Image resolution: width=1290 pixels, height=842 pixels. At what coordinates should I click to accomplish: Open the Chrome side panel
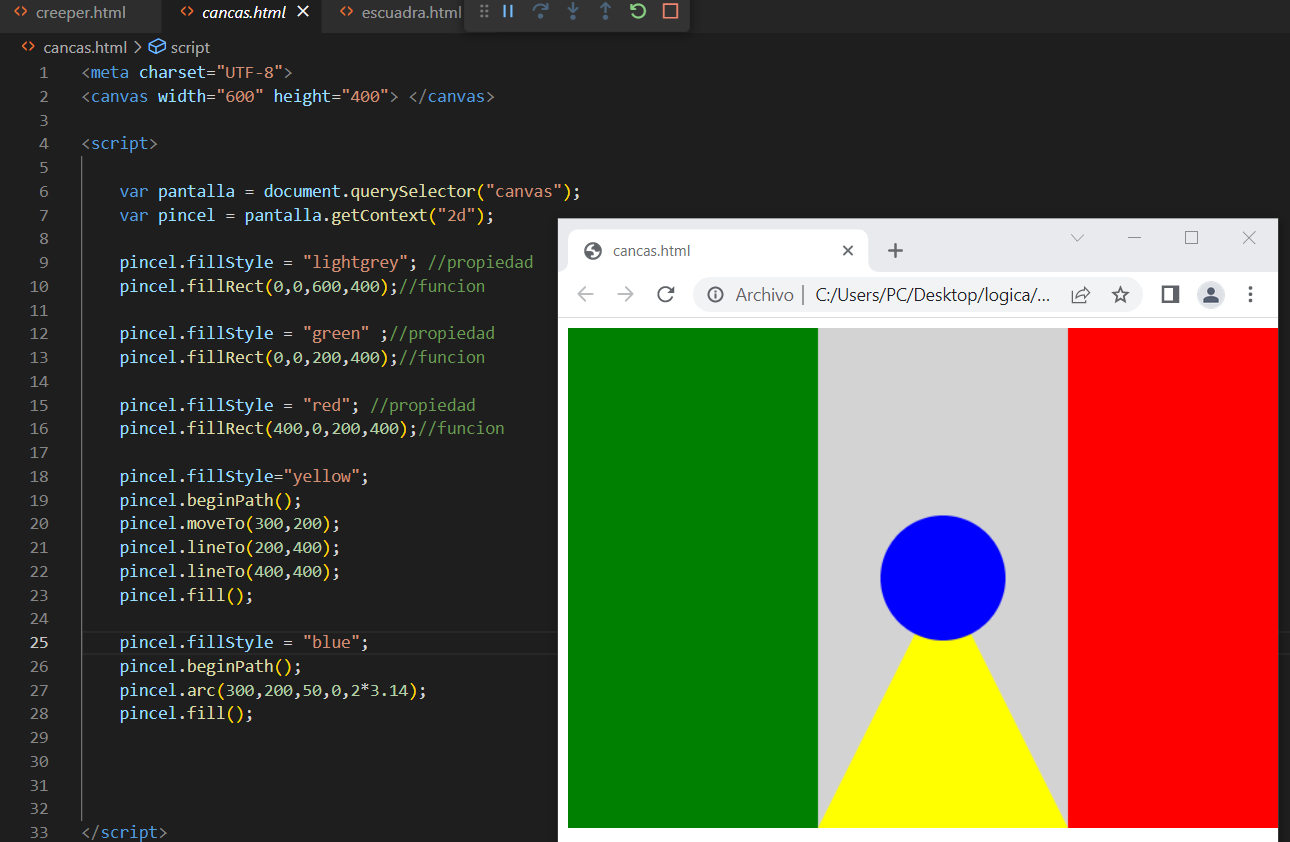pyautogui.click(x=1170, y=294)
